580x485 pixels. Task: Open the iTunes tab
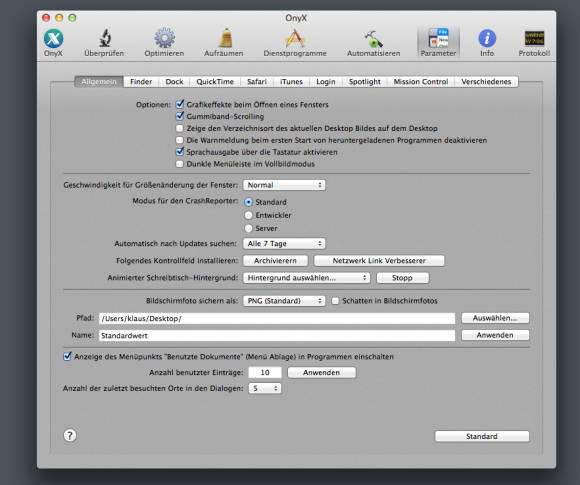pos(291,81)
